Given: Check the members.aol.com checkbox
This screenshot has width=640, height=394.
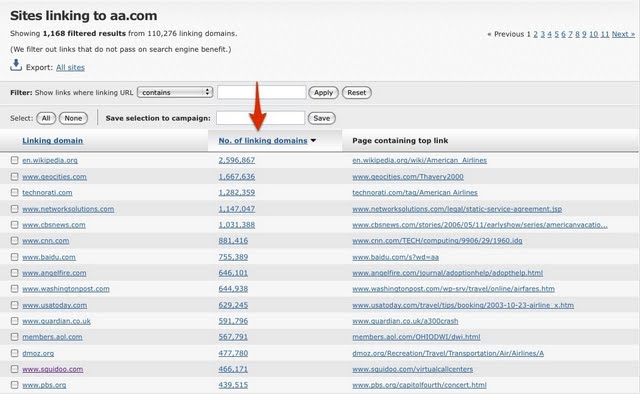Looking at the screenshot, I should (15, 337).
